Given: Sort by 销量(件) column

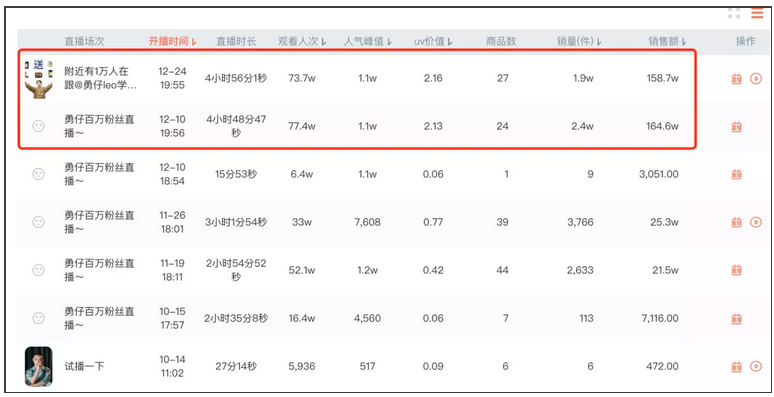Looking at the screenshot, I should tap(579, 41).
